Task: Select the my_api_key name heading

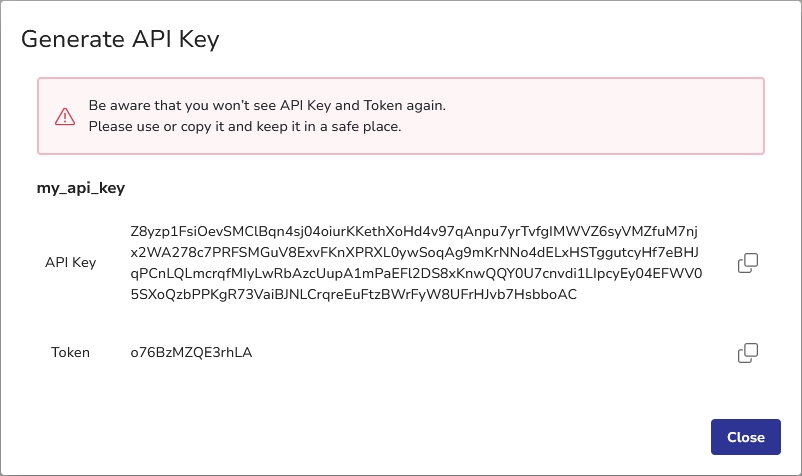Action: click(x=80, y=187)
